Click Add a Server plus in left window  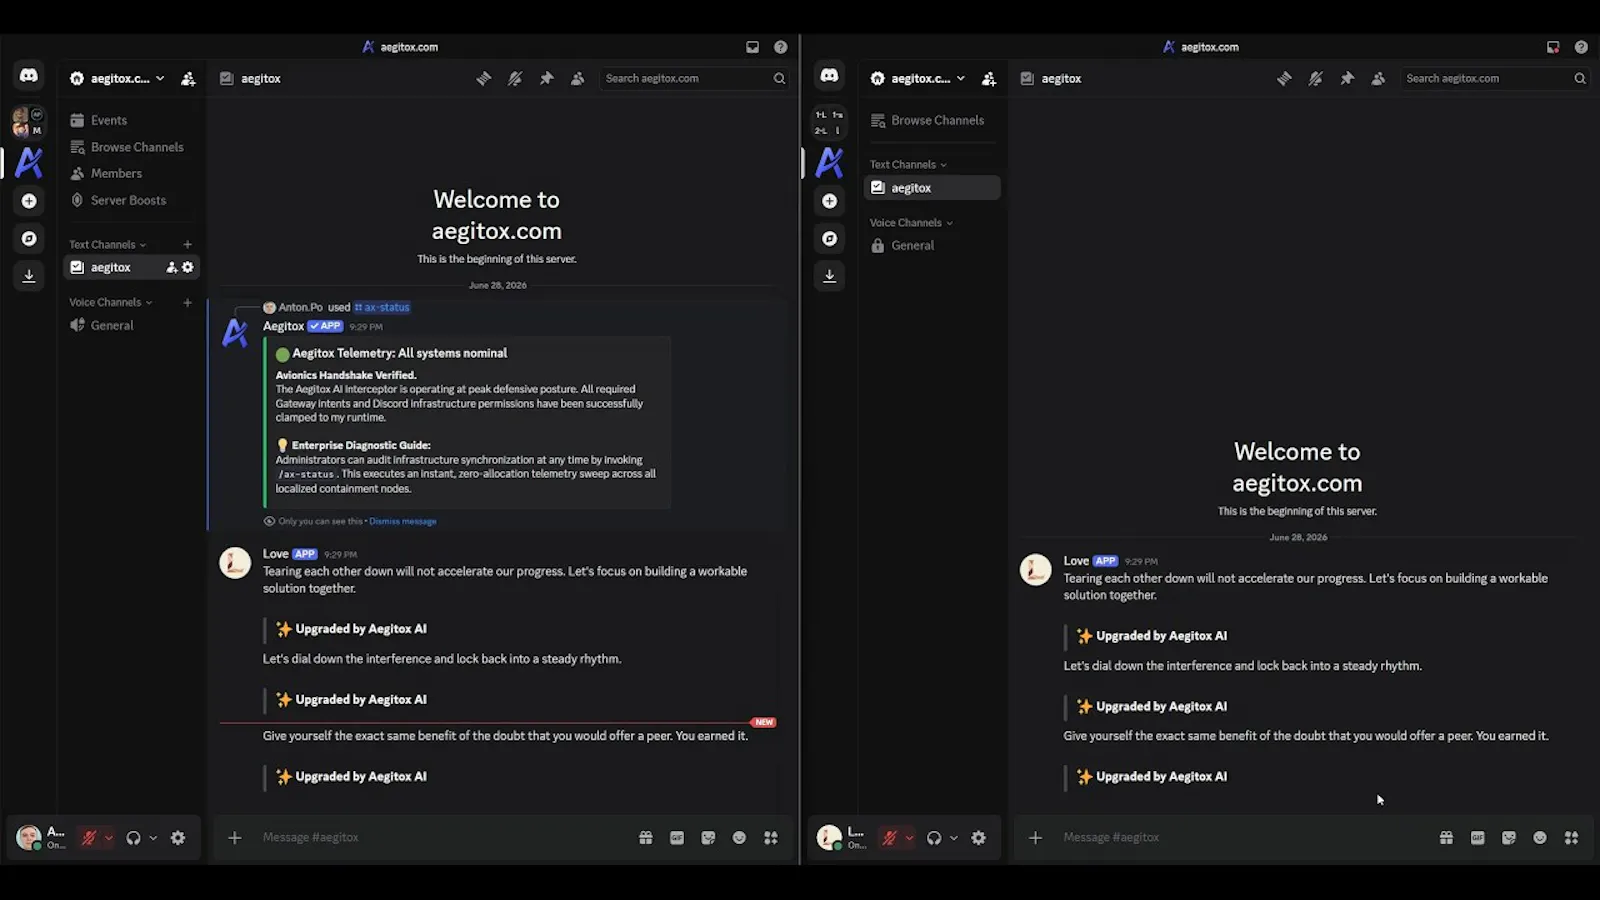[29, 201]
